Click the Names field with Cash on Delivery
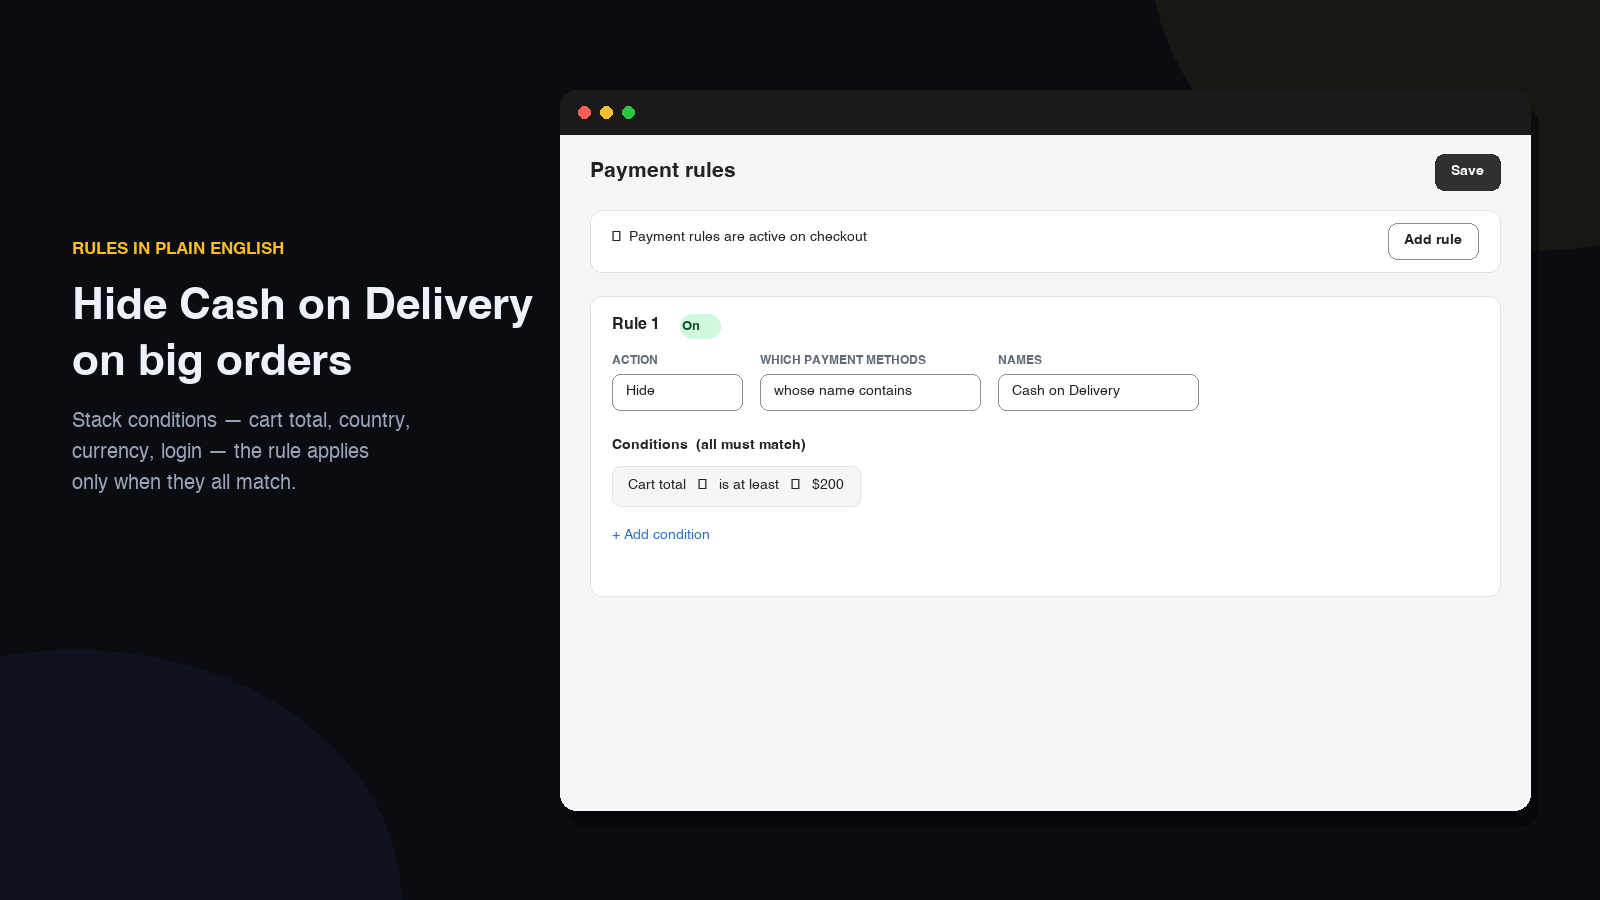Viewport: 1600px width, 900px height. click(x=1098, y=392)
